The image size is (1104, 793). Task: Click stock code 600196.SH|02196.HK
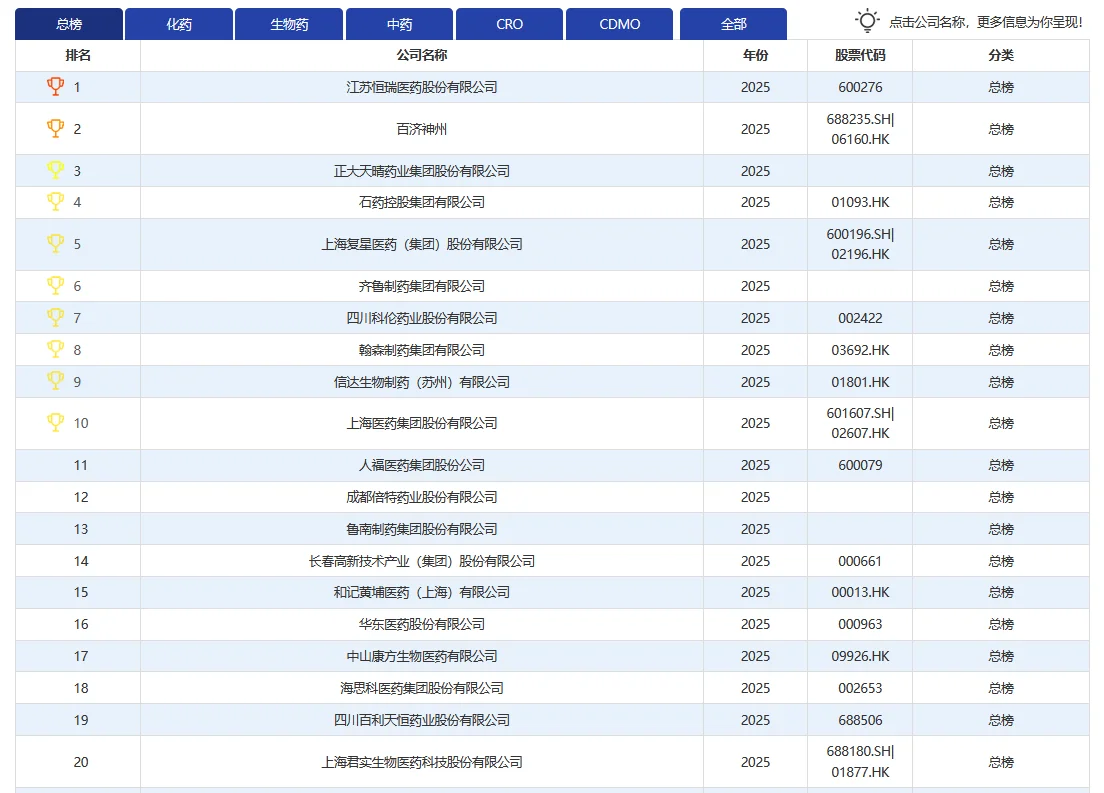(x=860, y=244)
